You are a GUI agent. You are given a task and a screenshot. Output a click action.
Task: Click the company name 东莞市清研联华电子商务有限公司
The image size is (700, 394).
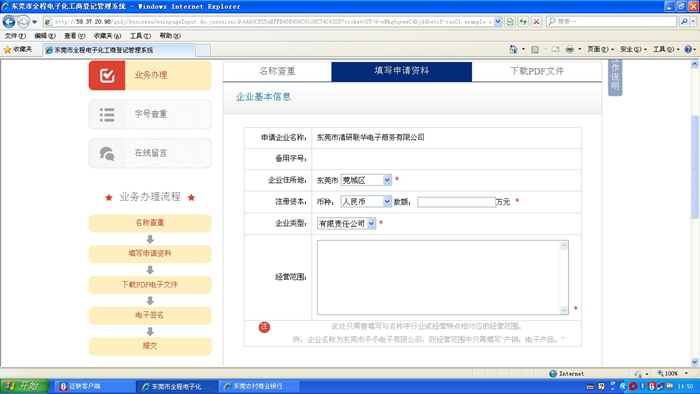370,137
